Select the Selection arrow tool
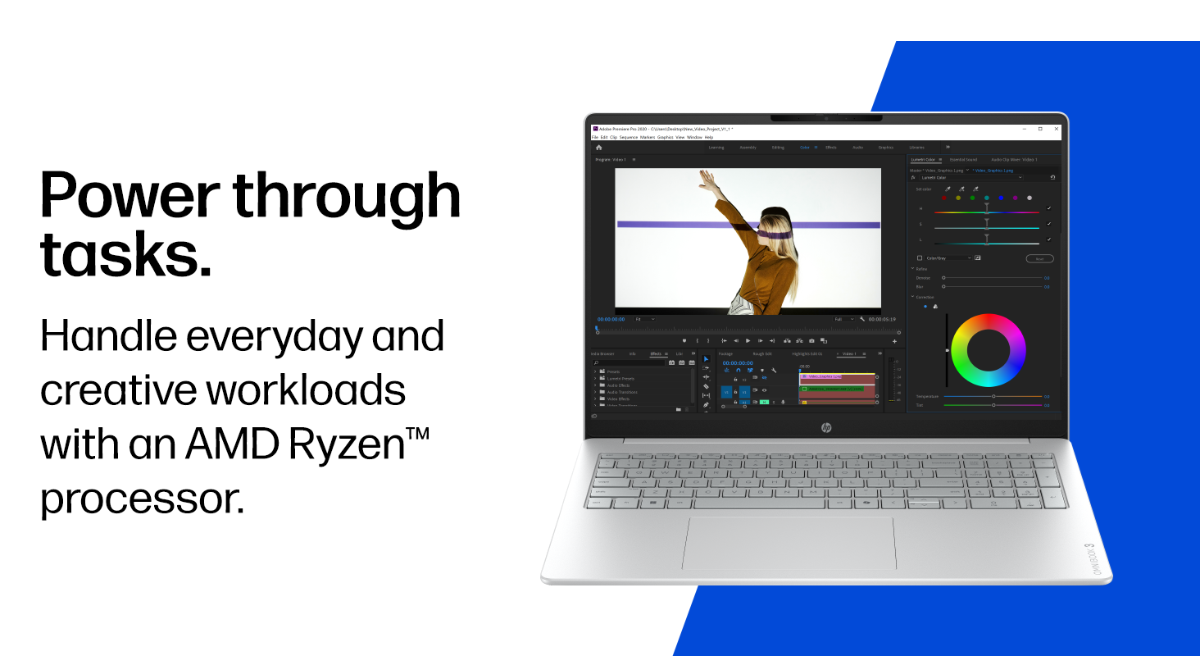The image size is (1200, 656). pos(706,359)
